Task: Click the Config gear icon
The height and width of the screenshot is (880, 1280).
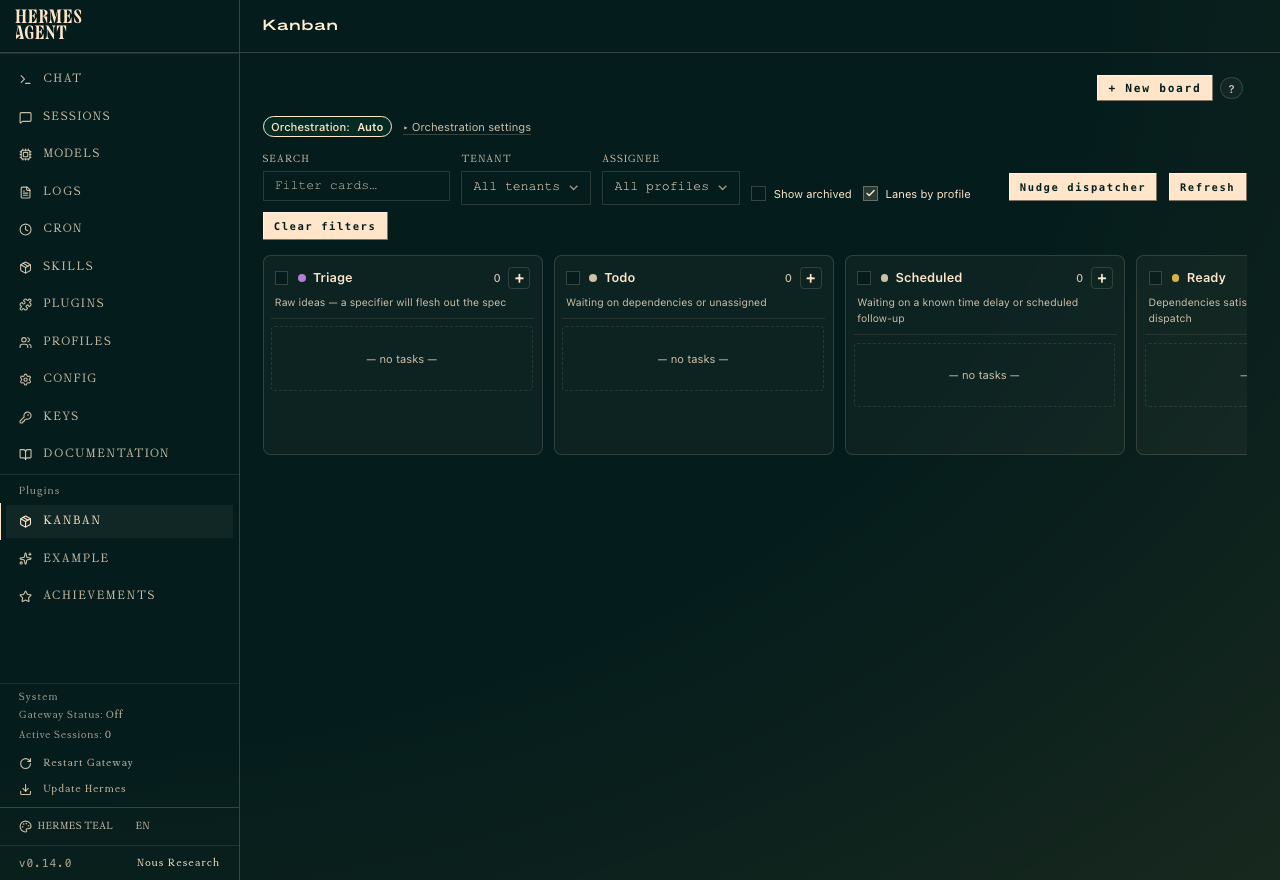Action: pos(25,379)
